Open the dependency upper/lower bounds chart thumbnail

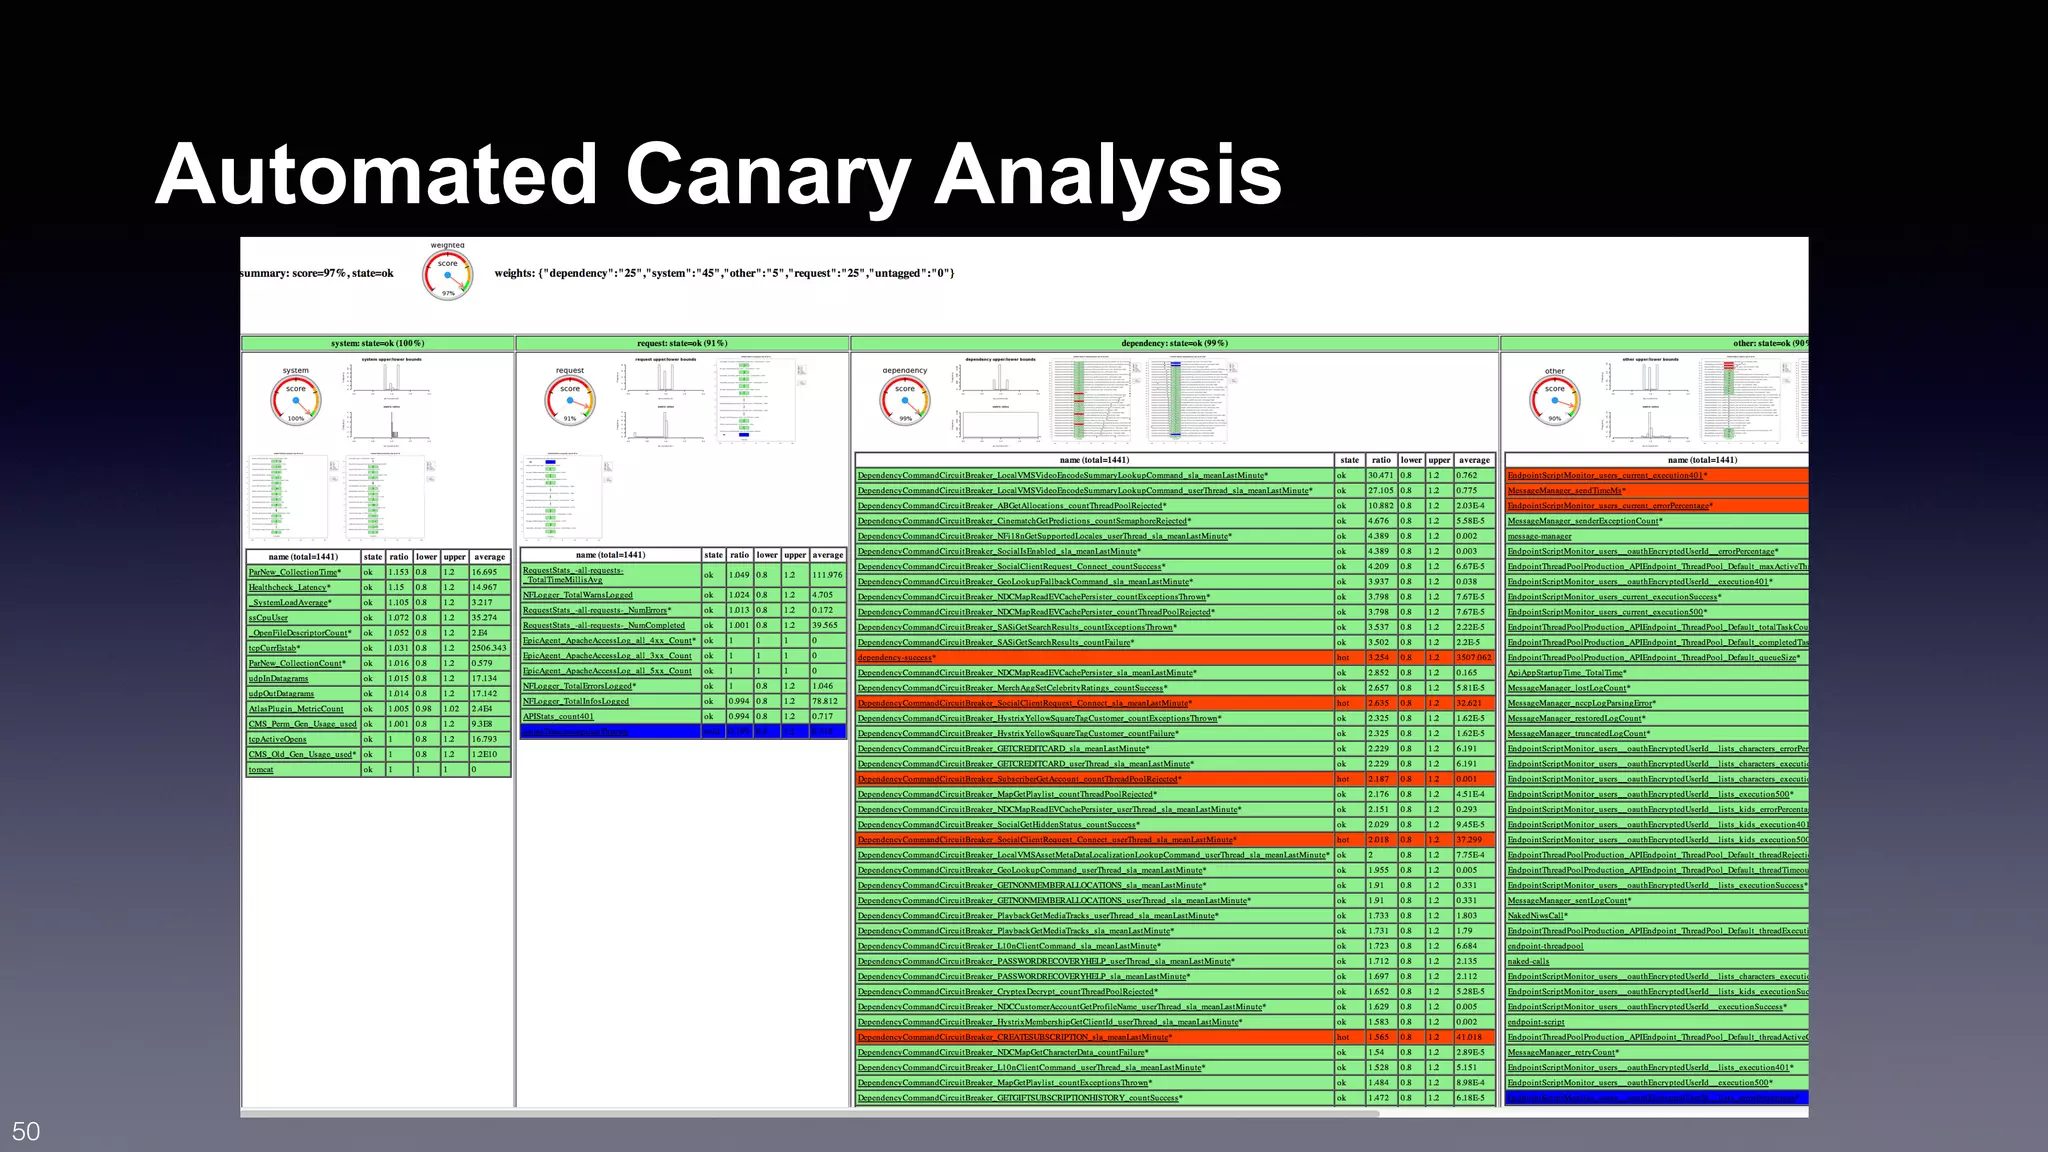tap(1000, 378)
